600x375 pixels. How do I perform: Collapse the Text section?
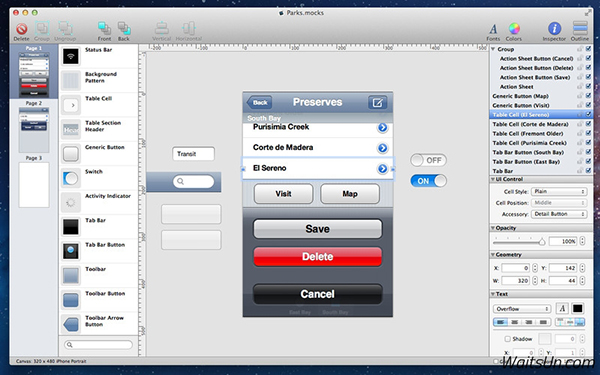(x=493, y=294)
